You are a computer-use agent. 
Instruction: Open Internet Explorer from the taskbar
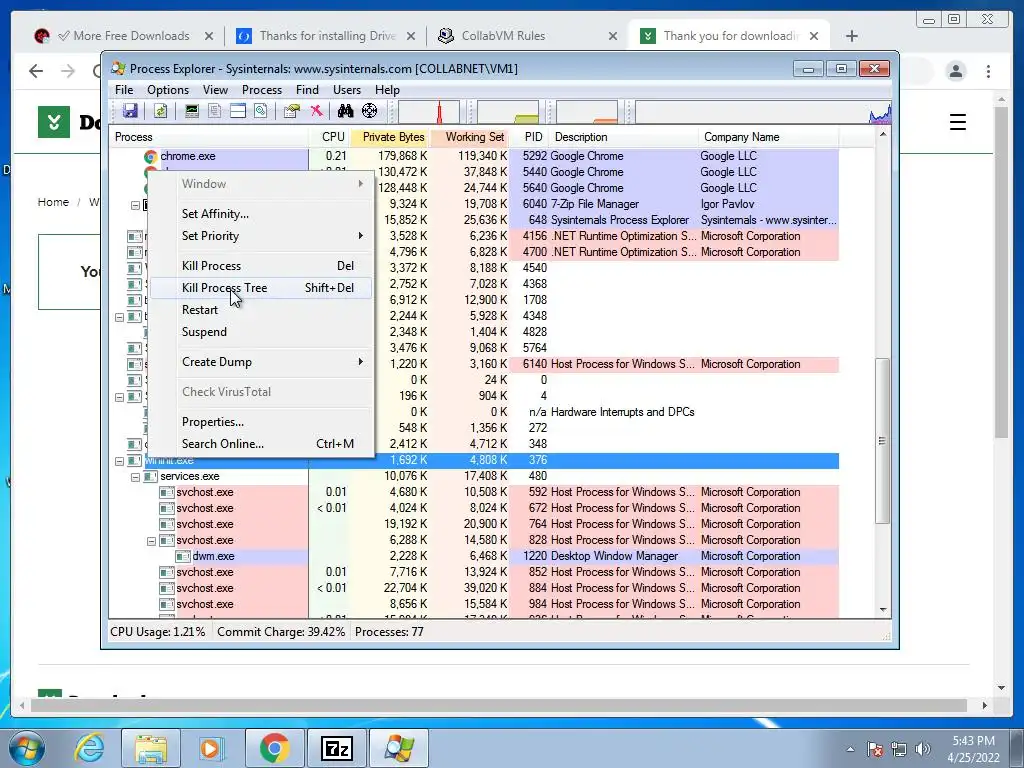point(88,748)
